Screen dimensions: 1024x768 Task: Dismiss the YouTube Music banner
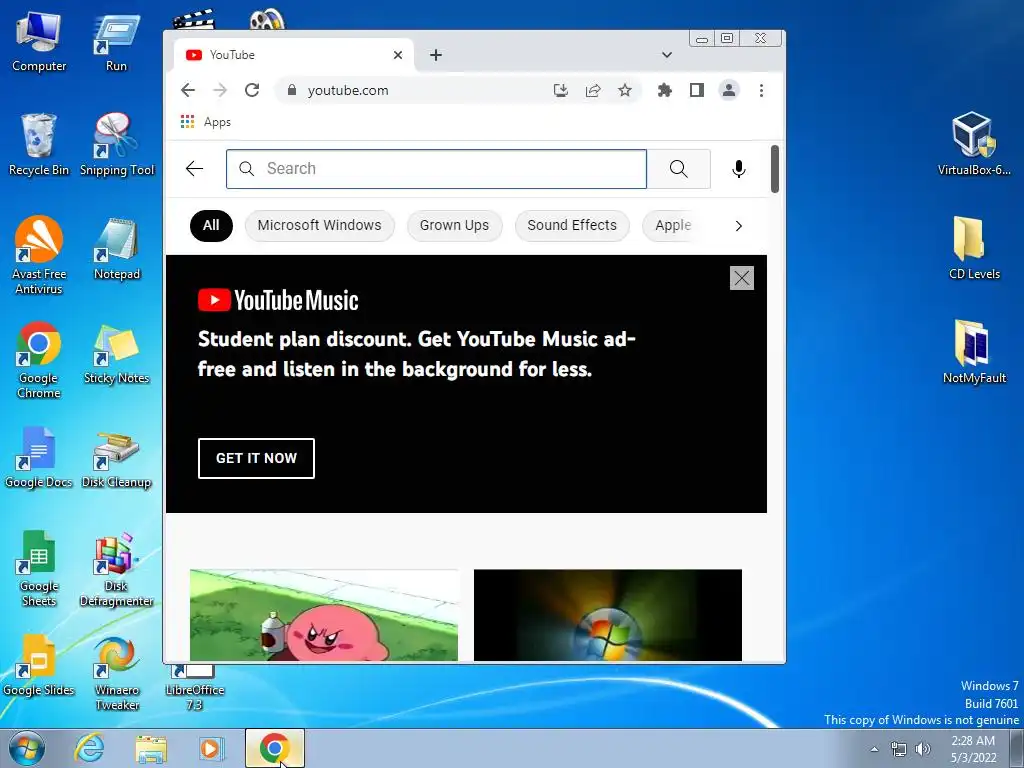[x=742, y=278]
